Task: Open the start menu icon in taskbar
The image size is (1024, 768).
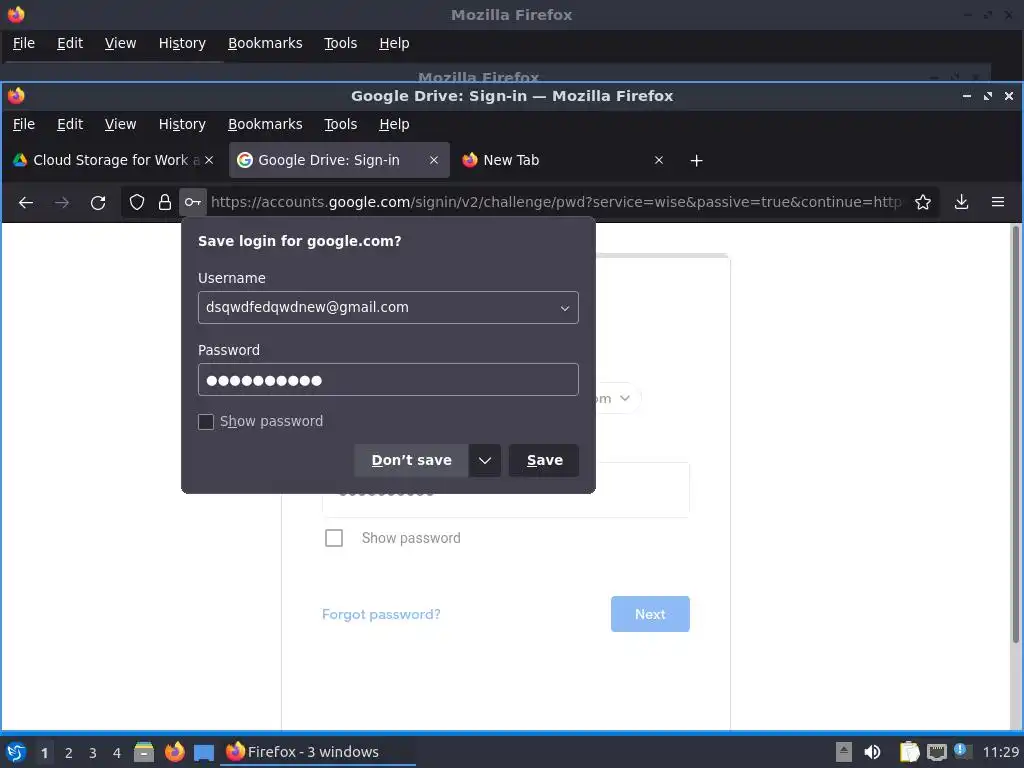Action: [x=16, y=752]
